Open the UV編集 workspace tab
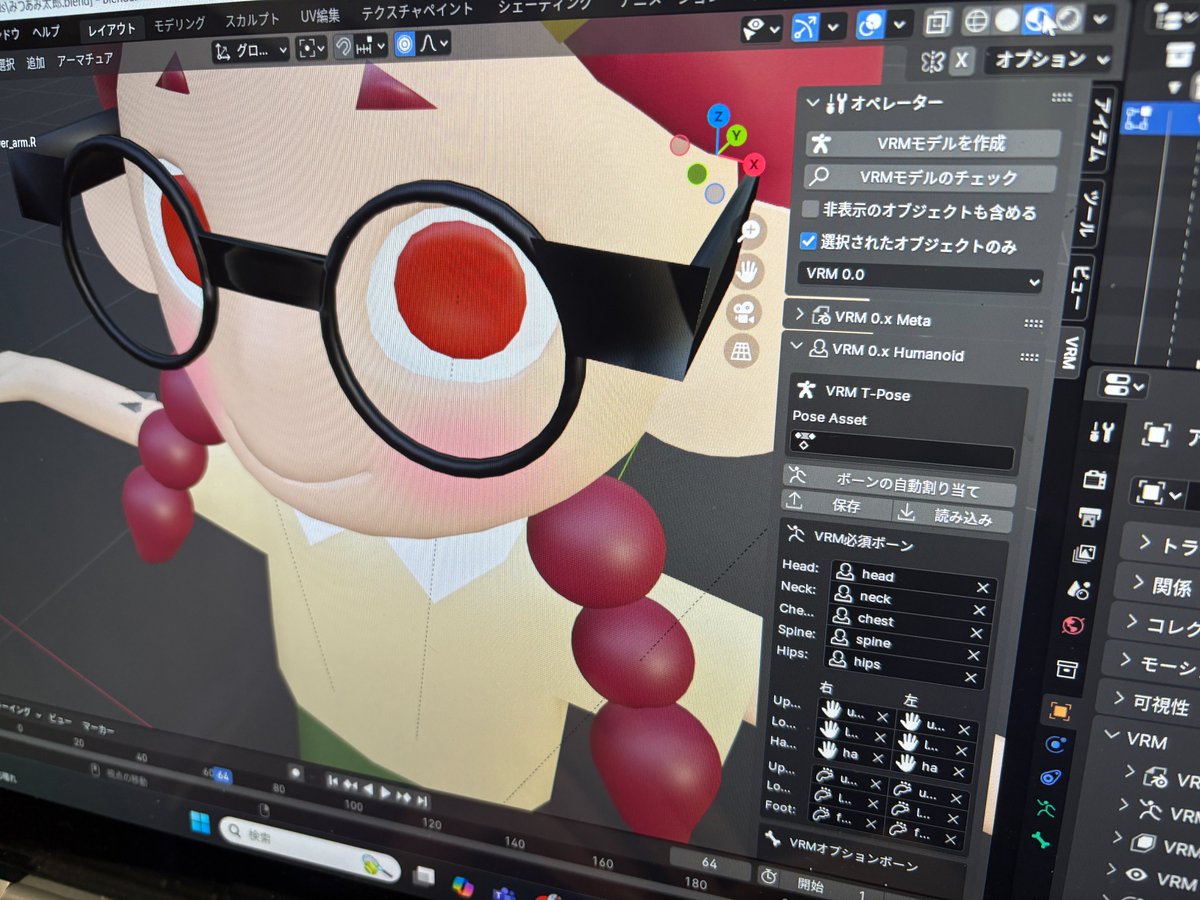 (x=320, y=15)
